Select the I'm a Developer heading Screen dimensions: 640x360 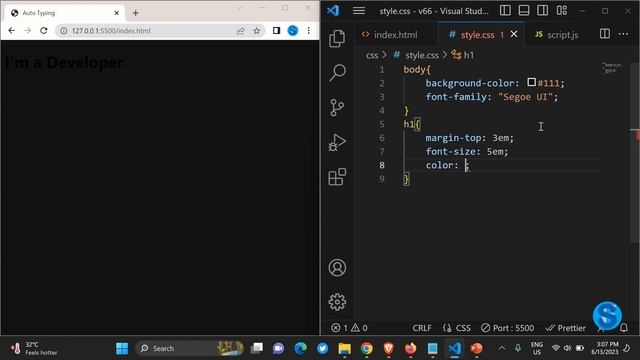tap(64, 62)
